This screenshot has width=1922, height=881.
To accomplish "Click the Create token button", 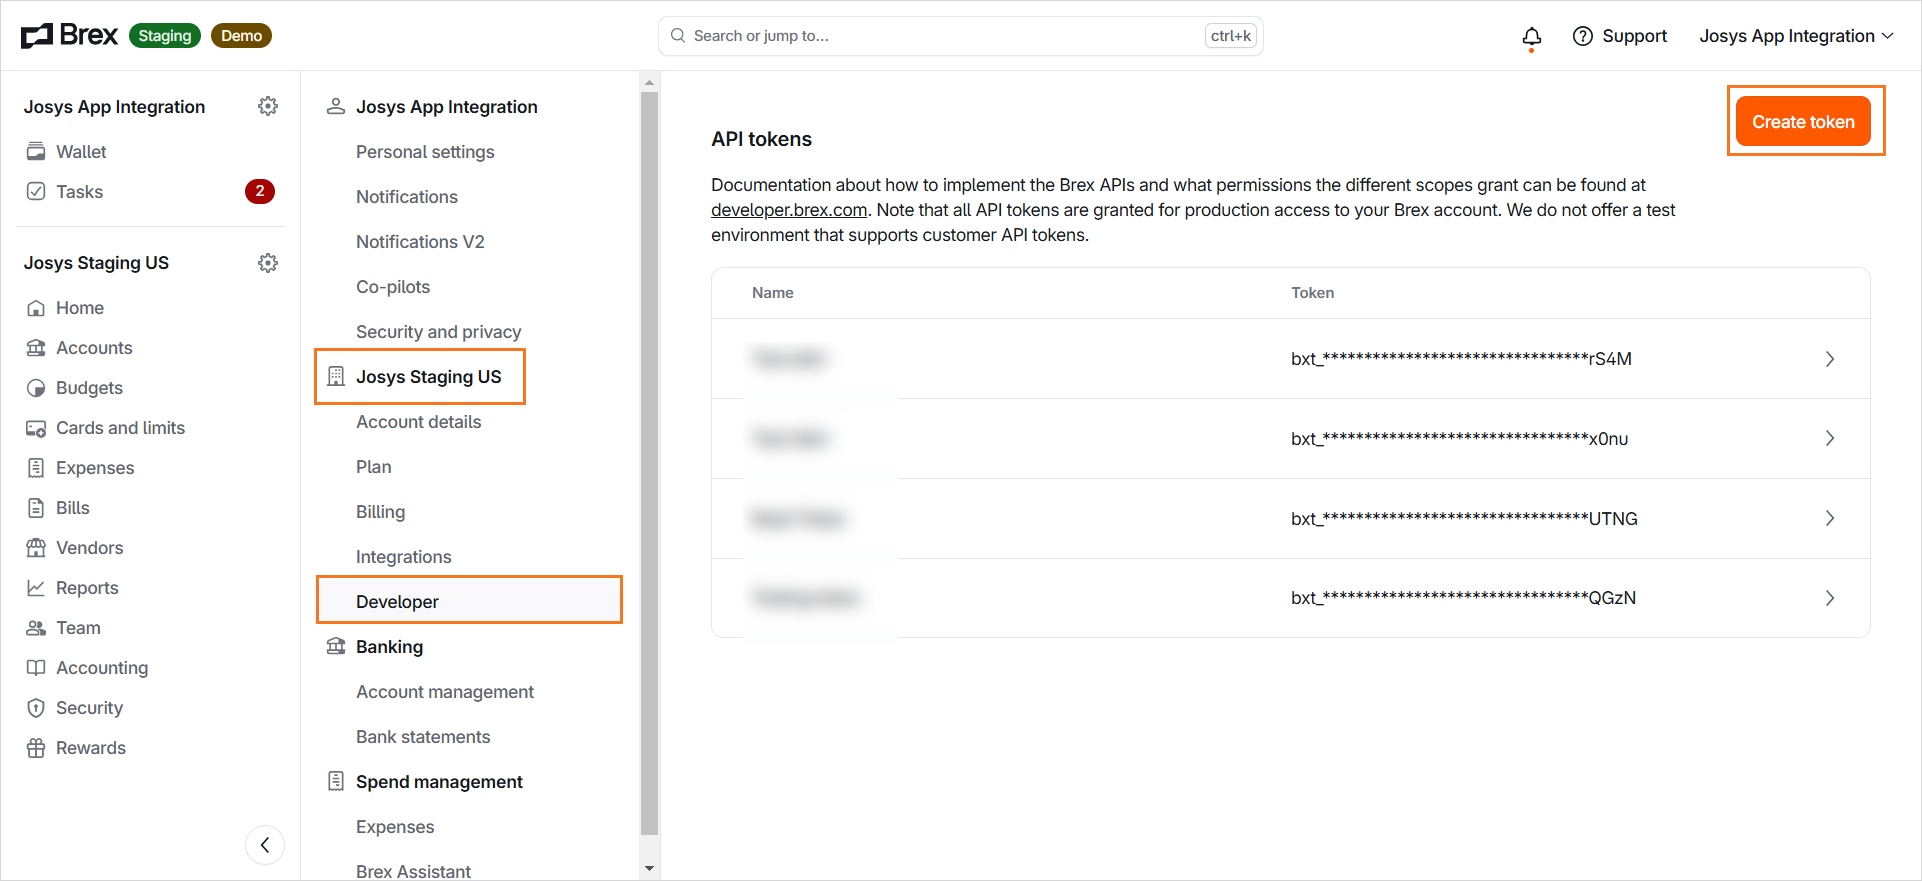I will coord(1803,121).
